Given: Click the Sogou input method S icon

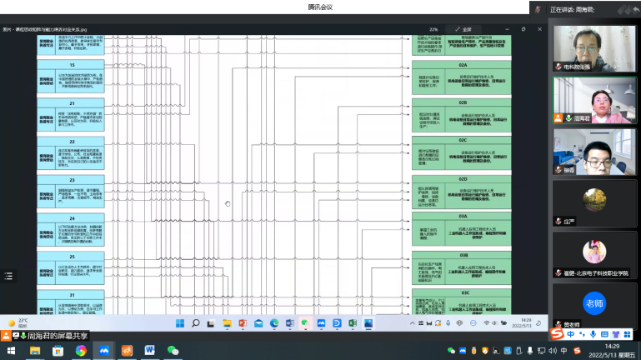Looking at the screenshot, I should click(x=556, y=334).
